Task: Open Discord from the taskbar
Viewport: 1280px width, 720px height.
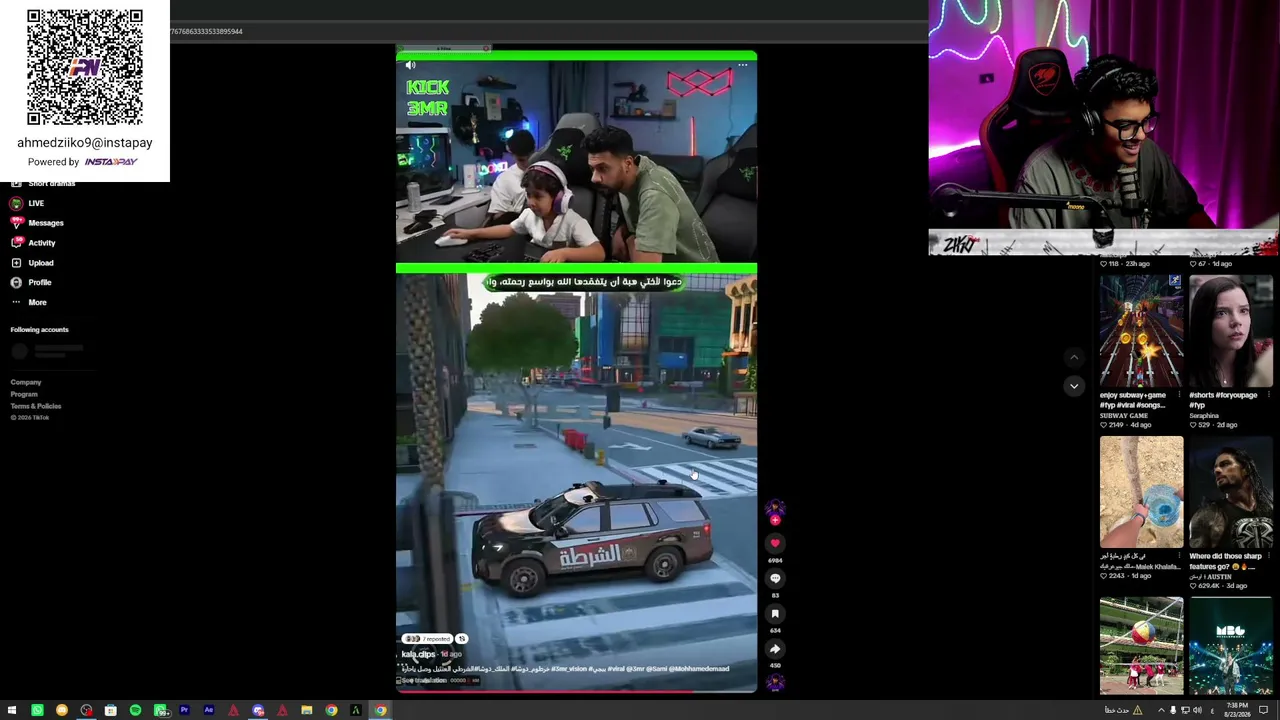Action: [x=258, y=710]
